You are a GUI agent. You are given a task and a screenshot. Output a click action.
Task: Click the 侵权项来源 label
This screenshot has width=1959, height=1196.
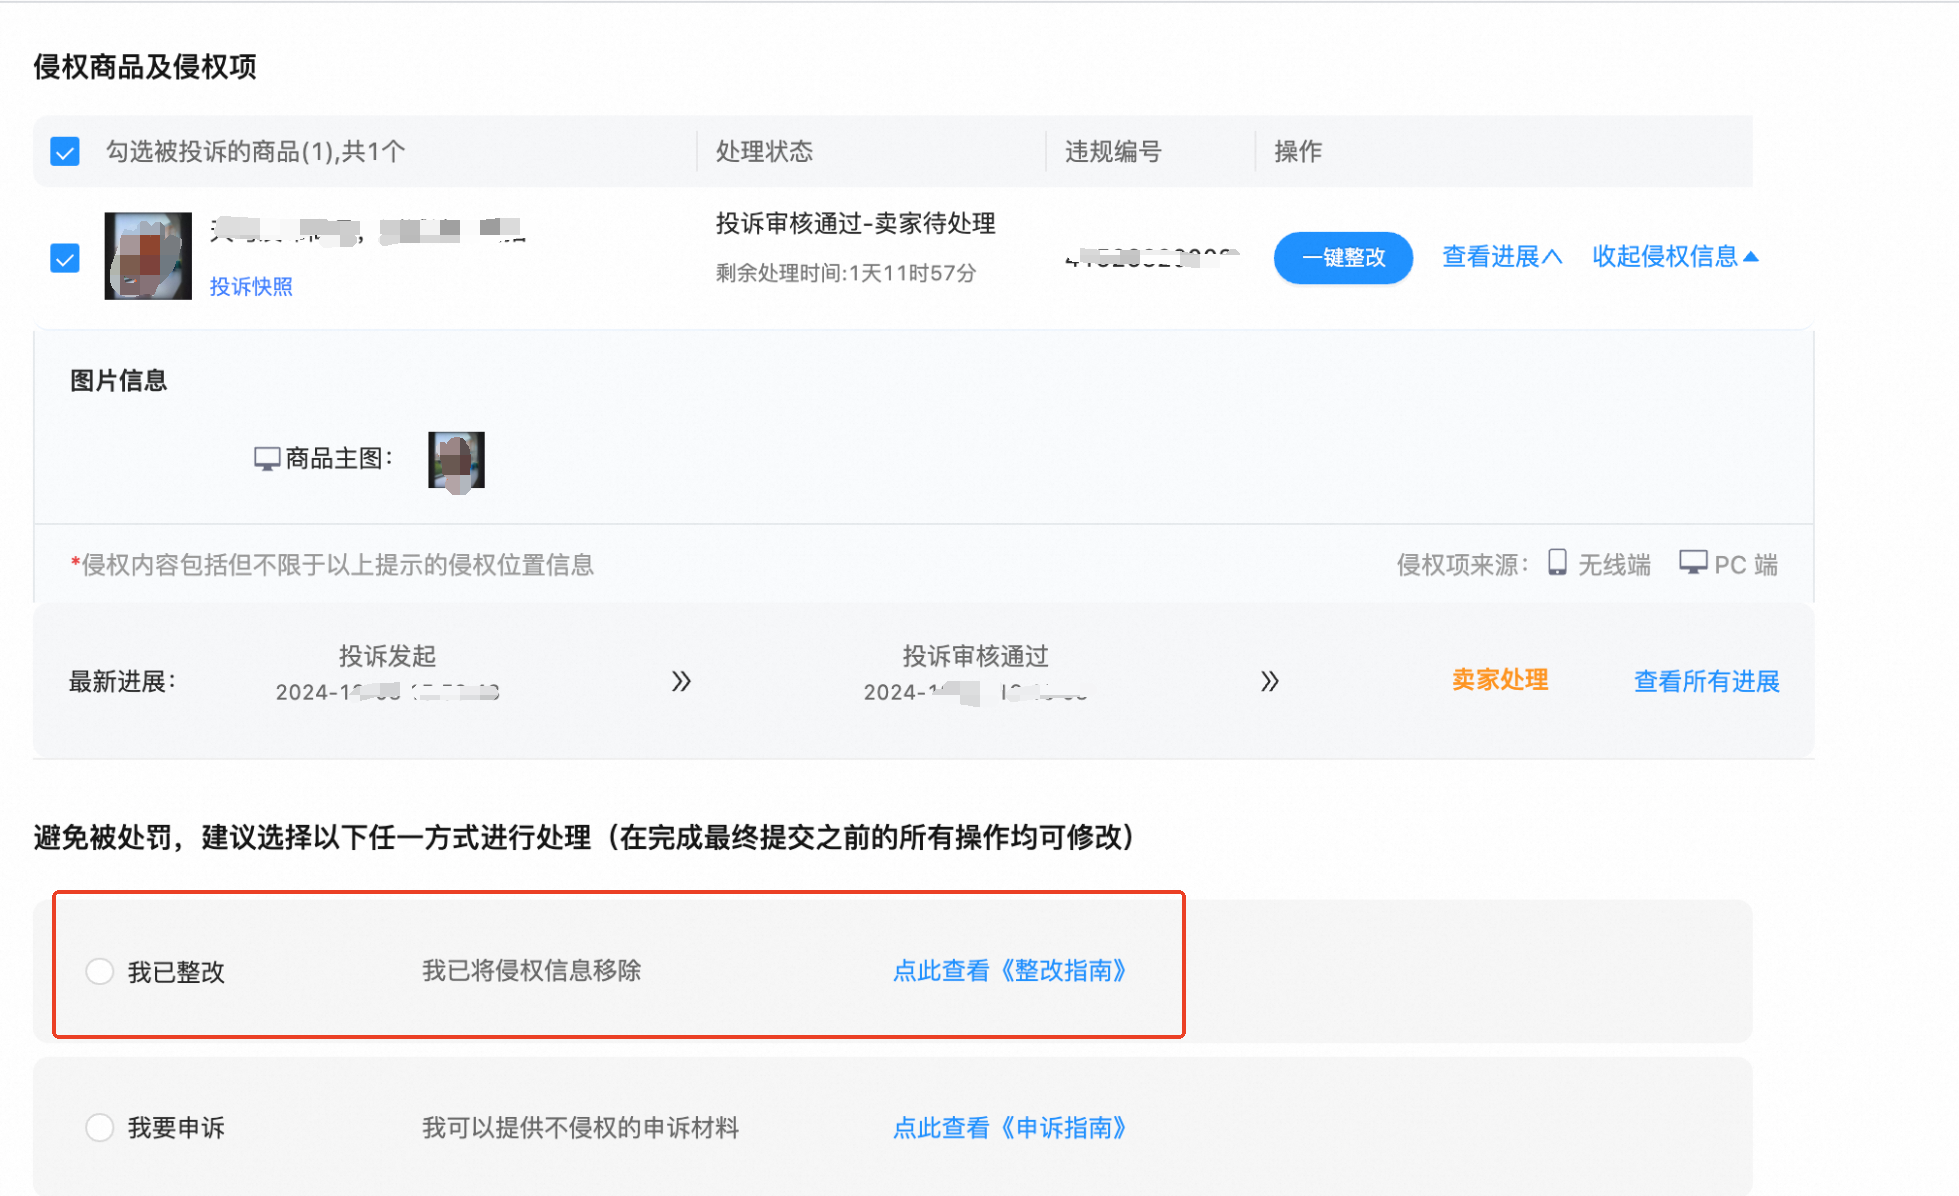(1462, 565)
